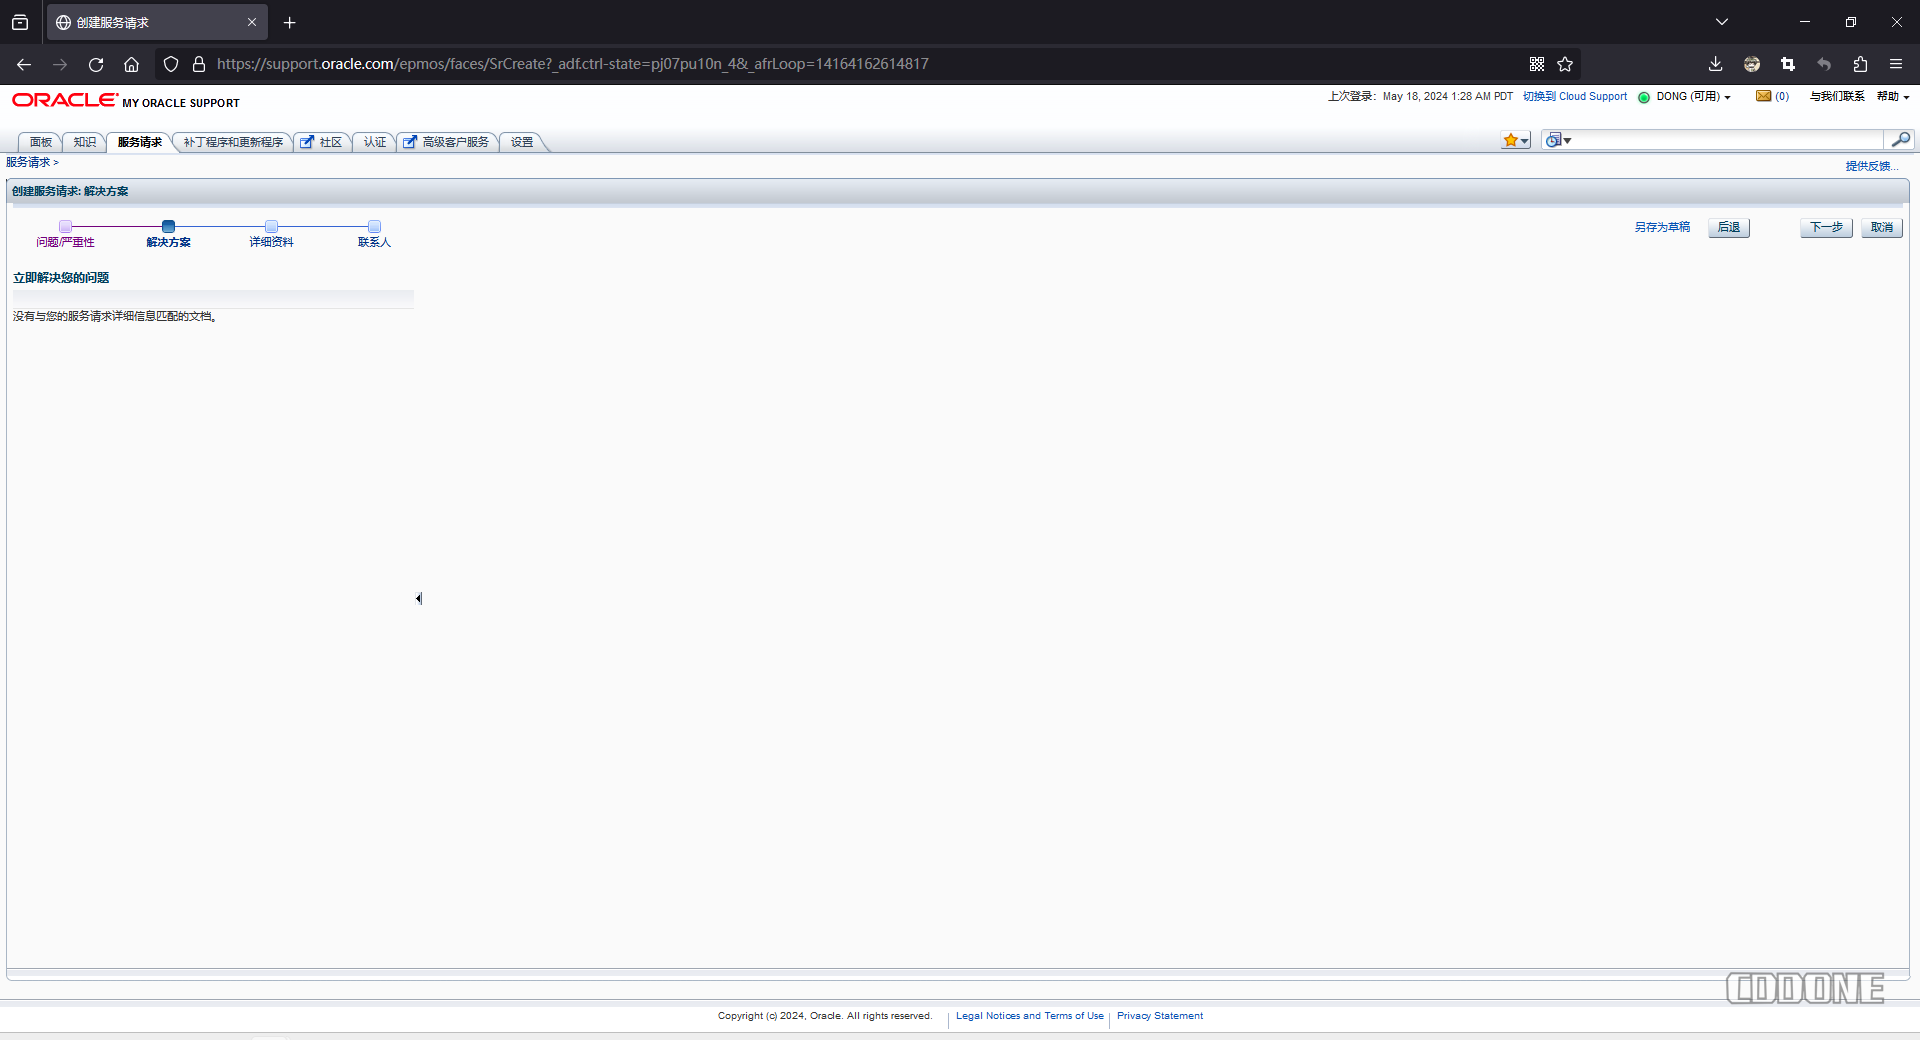Screen dimensions: 1920x1040
Task: Reload the page with browser refresh
Action: coord(96,64)
